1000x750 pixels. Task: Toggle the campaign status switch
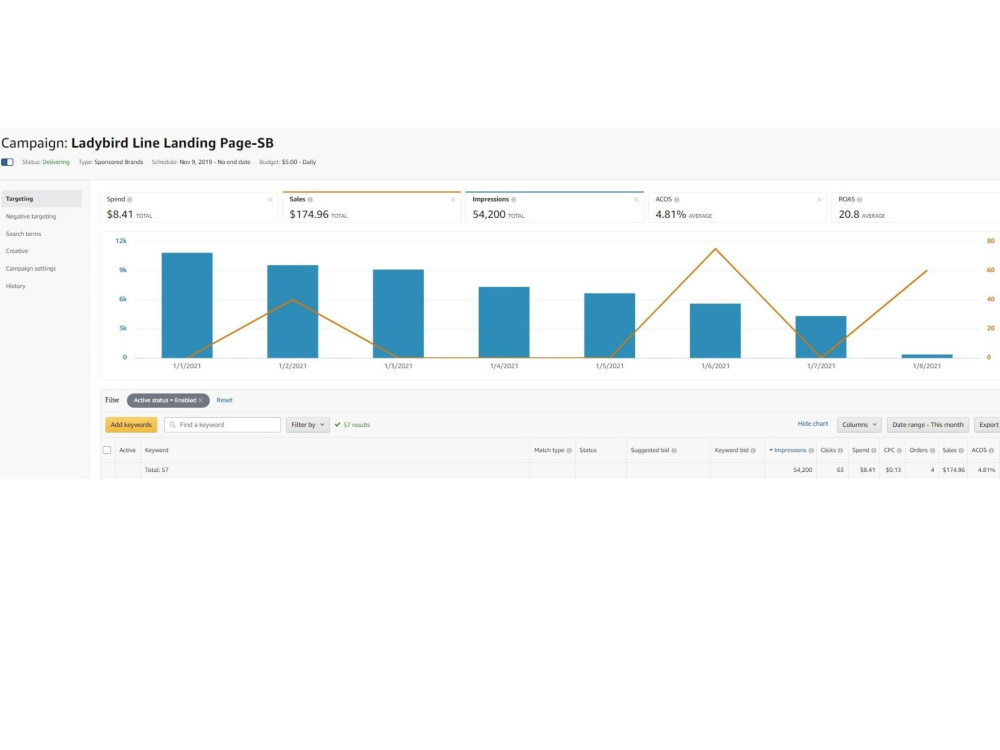click(x=8, y=162)
